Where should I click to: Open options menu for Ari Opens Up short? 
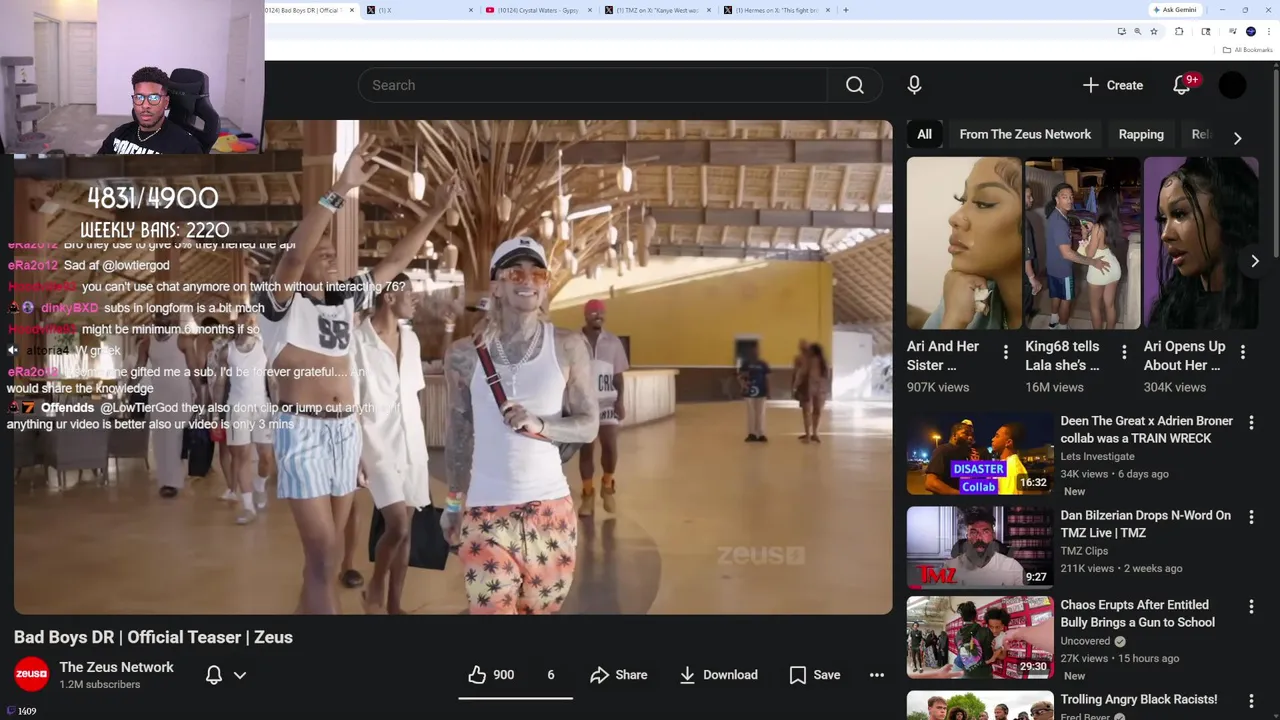[1243, 352]
